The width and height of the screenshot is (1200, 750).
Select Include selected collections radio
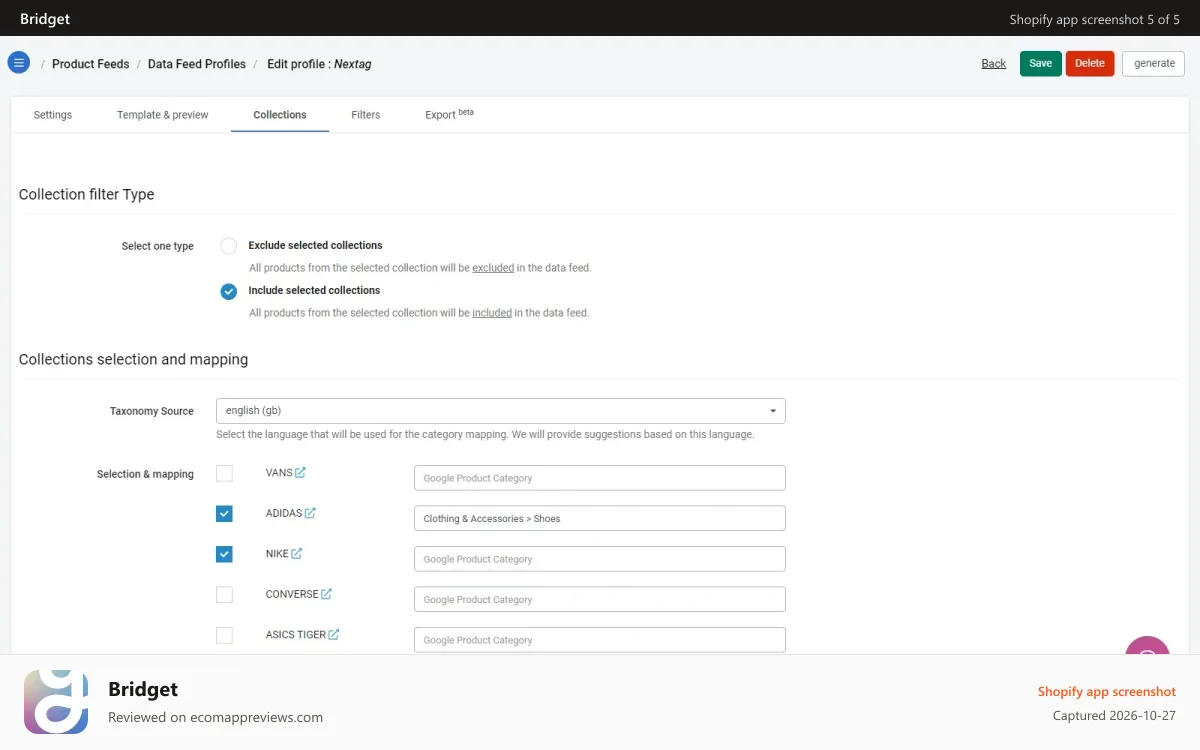pyautogui.click(x=229, y=291)
